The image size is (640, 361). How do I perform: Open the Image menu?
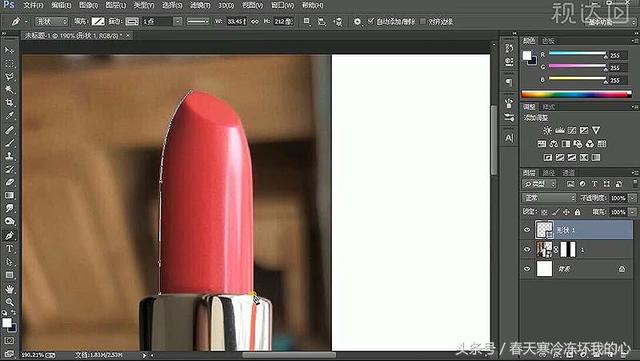(89, 5)
